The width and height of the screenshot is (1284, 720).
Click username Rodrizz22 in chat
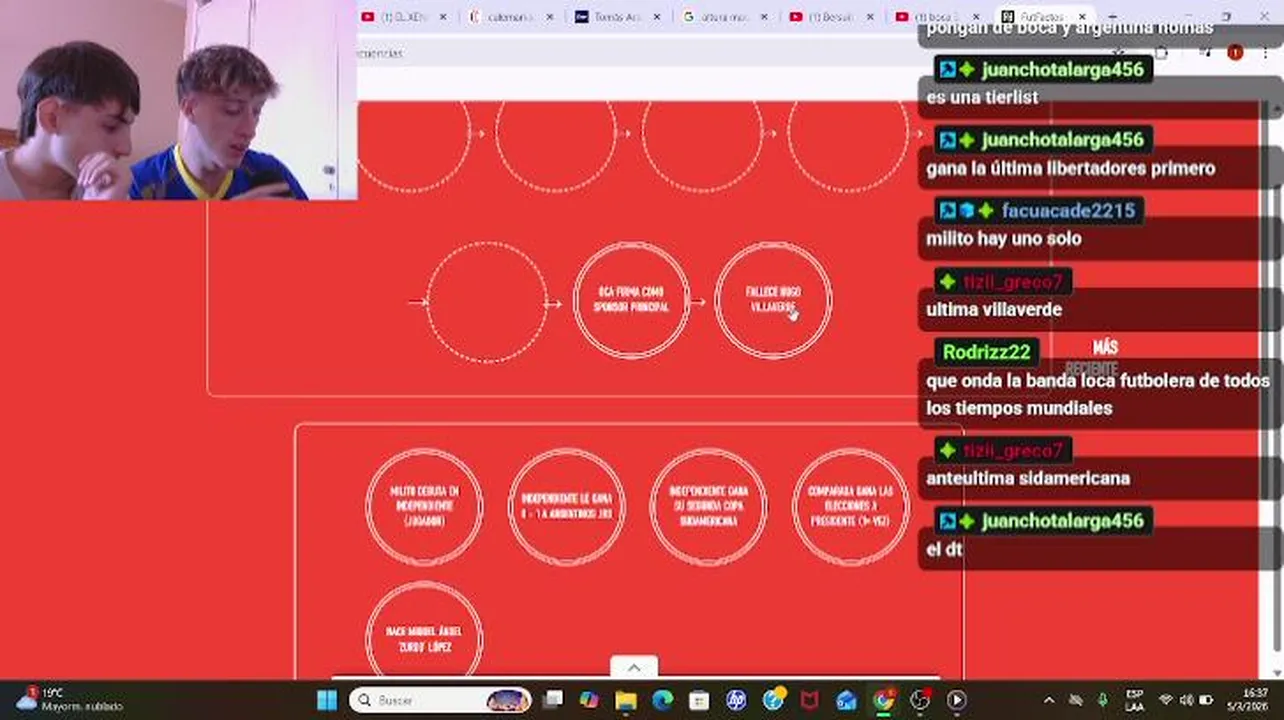click(986, 352)
